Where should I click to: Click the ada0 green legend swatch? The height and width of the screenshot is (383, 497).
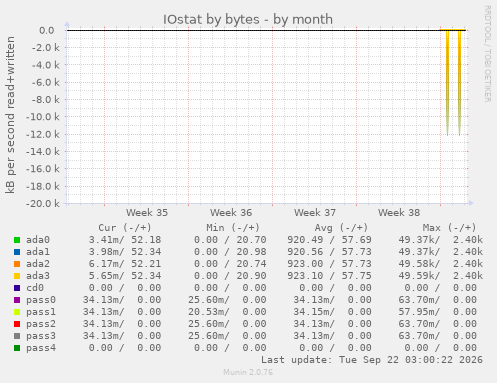pyautogui.click(x=17, y=240)
